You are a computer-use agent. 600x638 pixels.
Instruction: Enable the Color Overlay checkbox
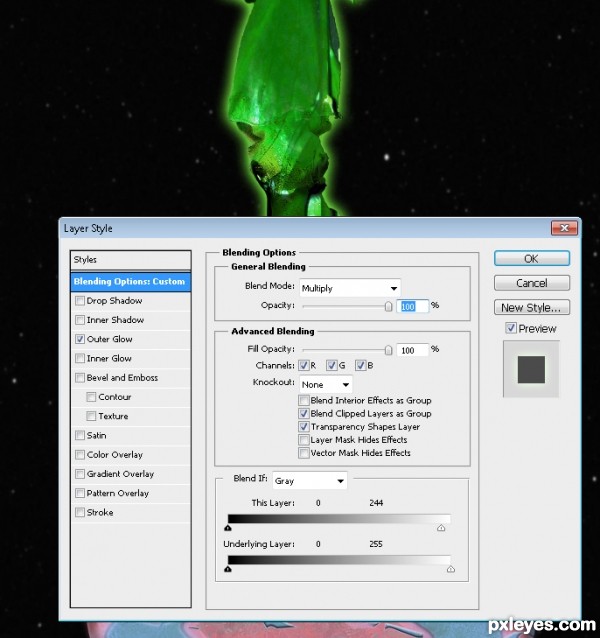80,454
